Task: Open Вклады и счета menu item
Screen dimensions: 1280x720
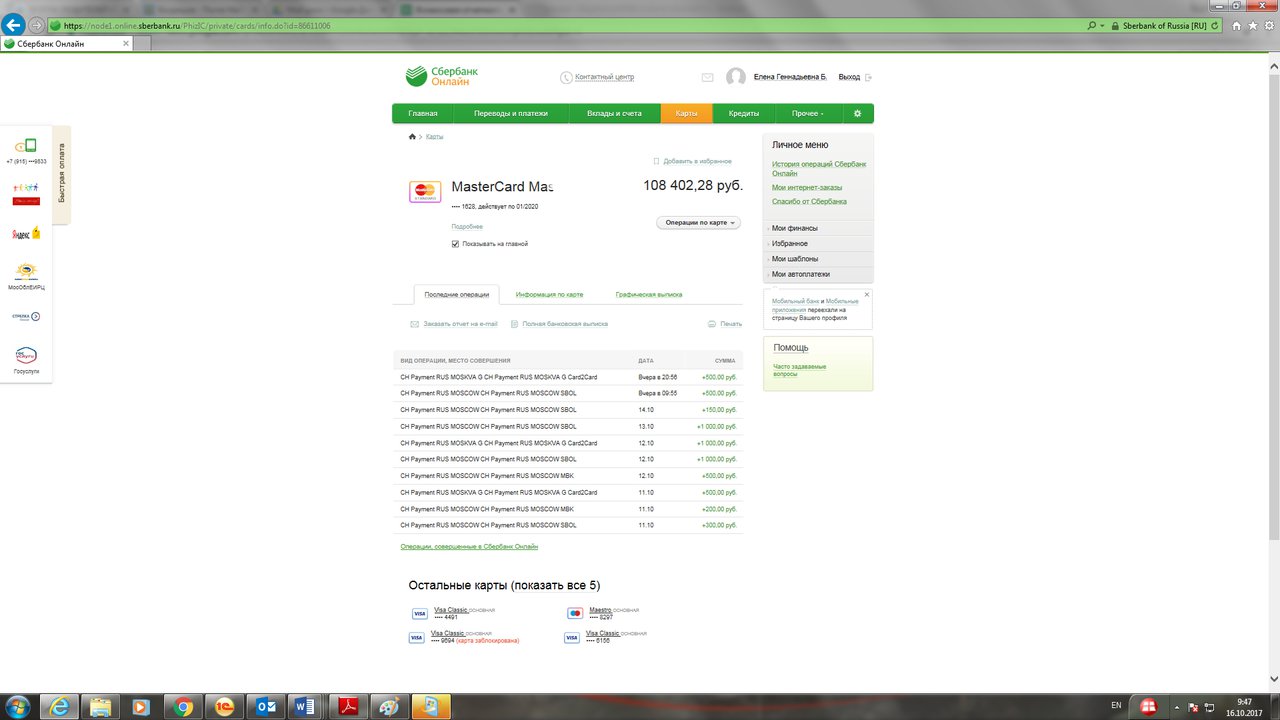Action: pos(614,114)
